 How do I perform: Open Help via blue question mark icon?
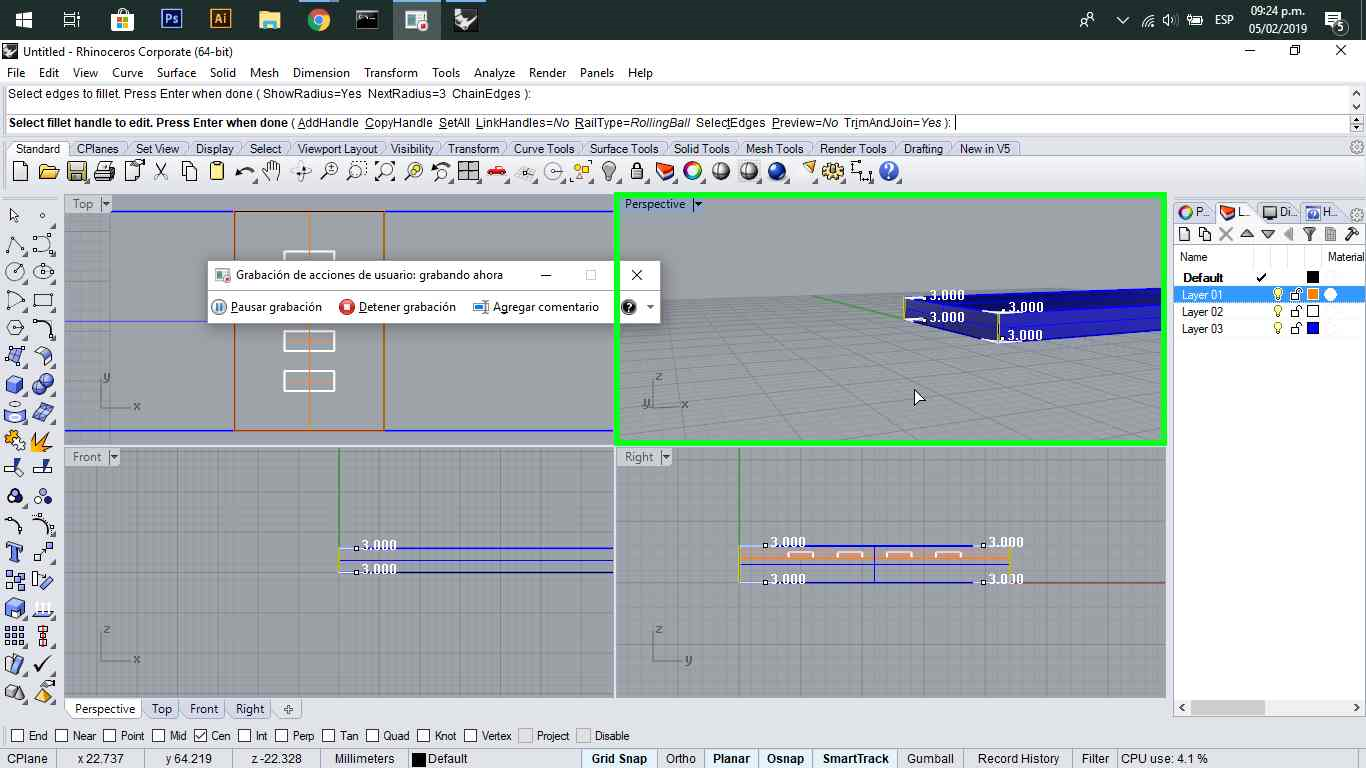(x=889, y=172)
